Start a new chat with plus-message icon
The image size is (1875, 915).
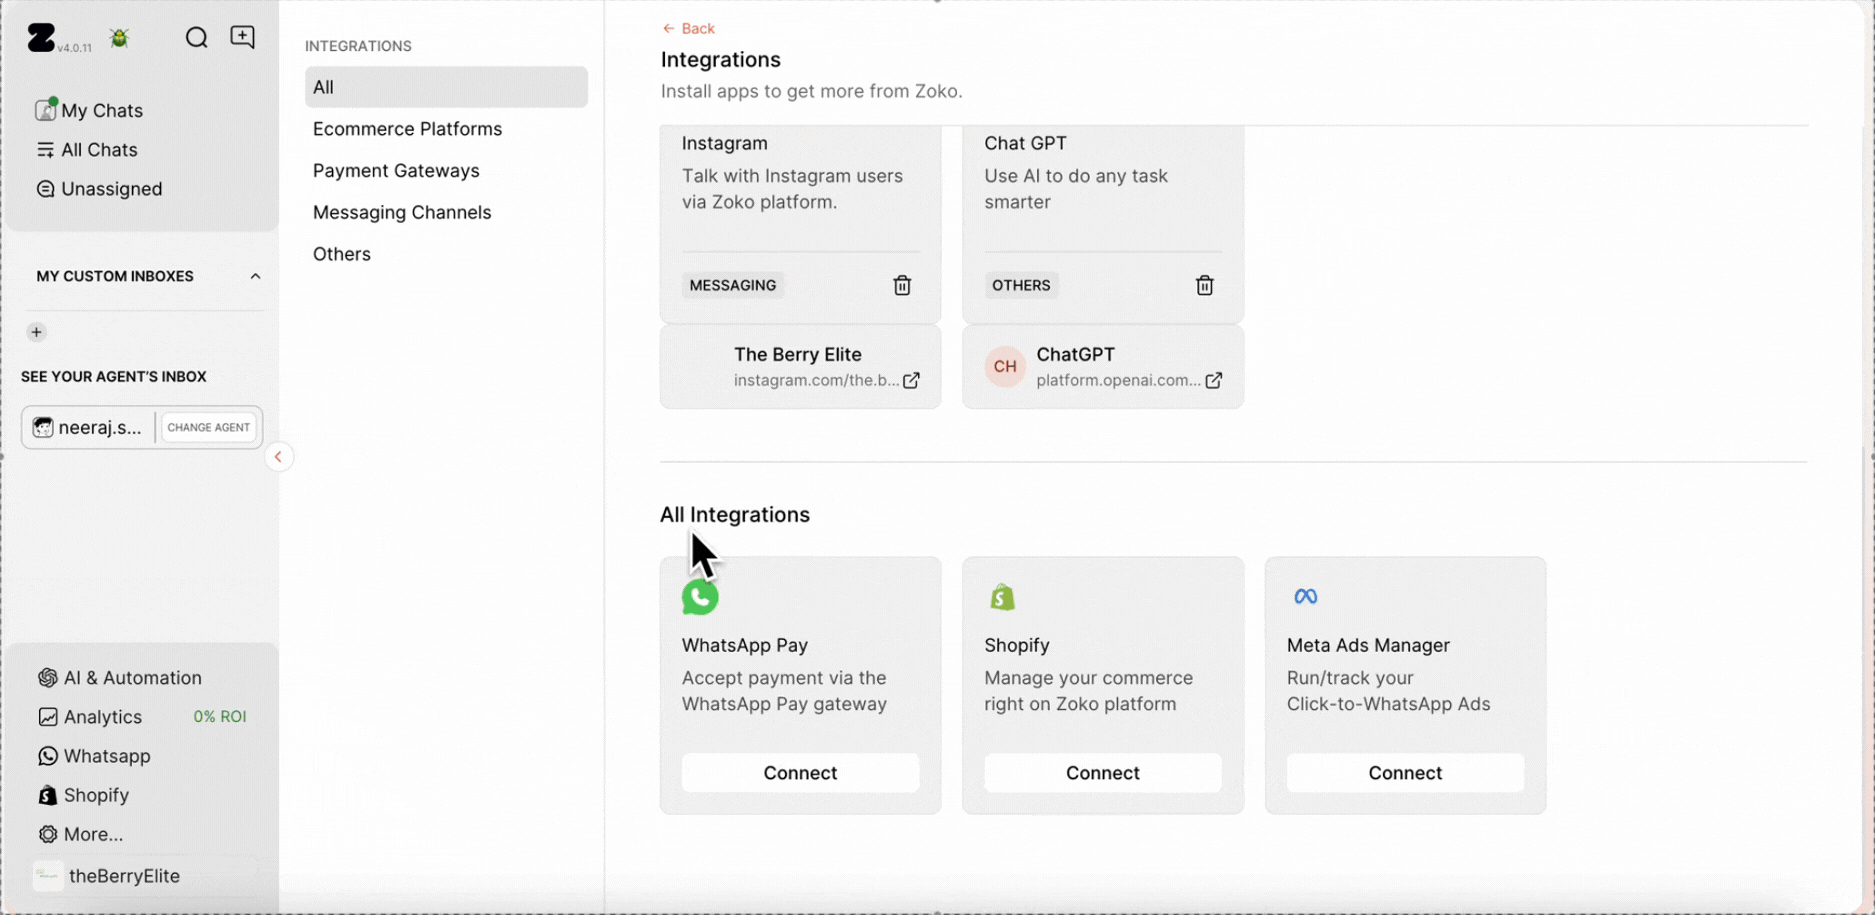tap(243, 37)
